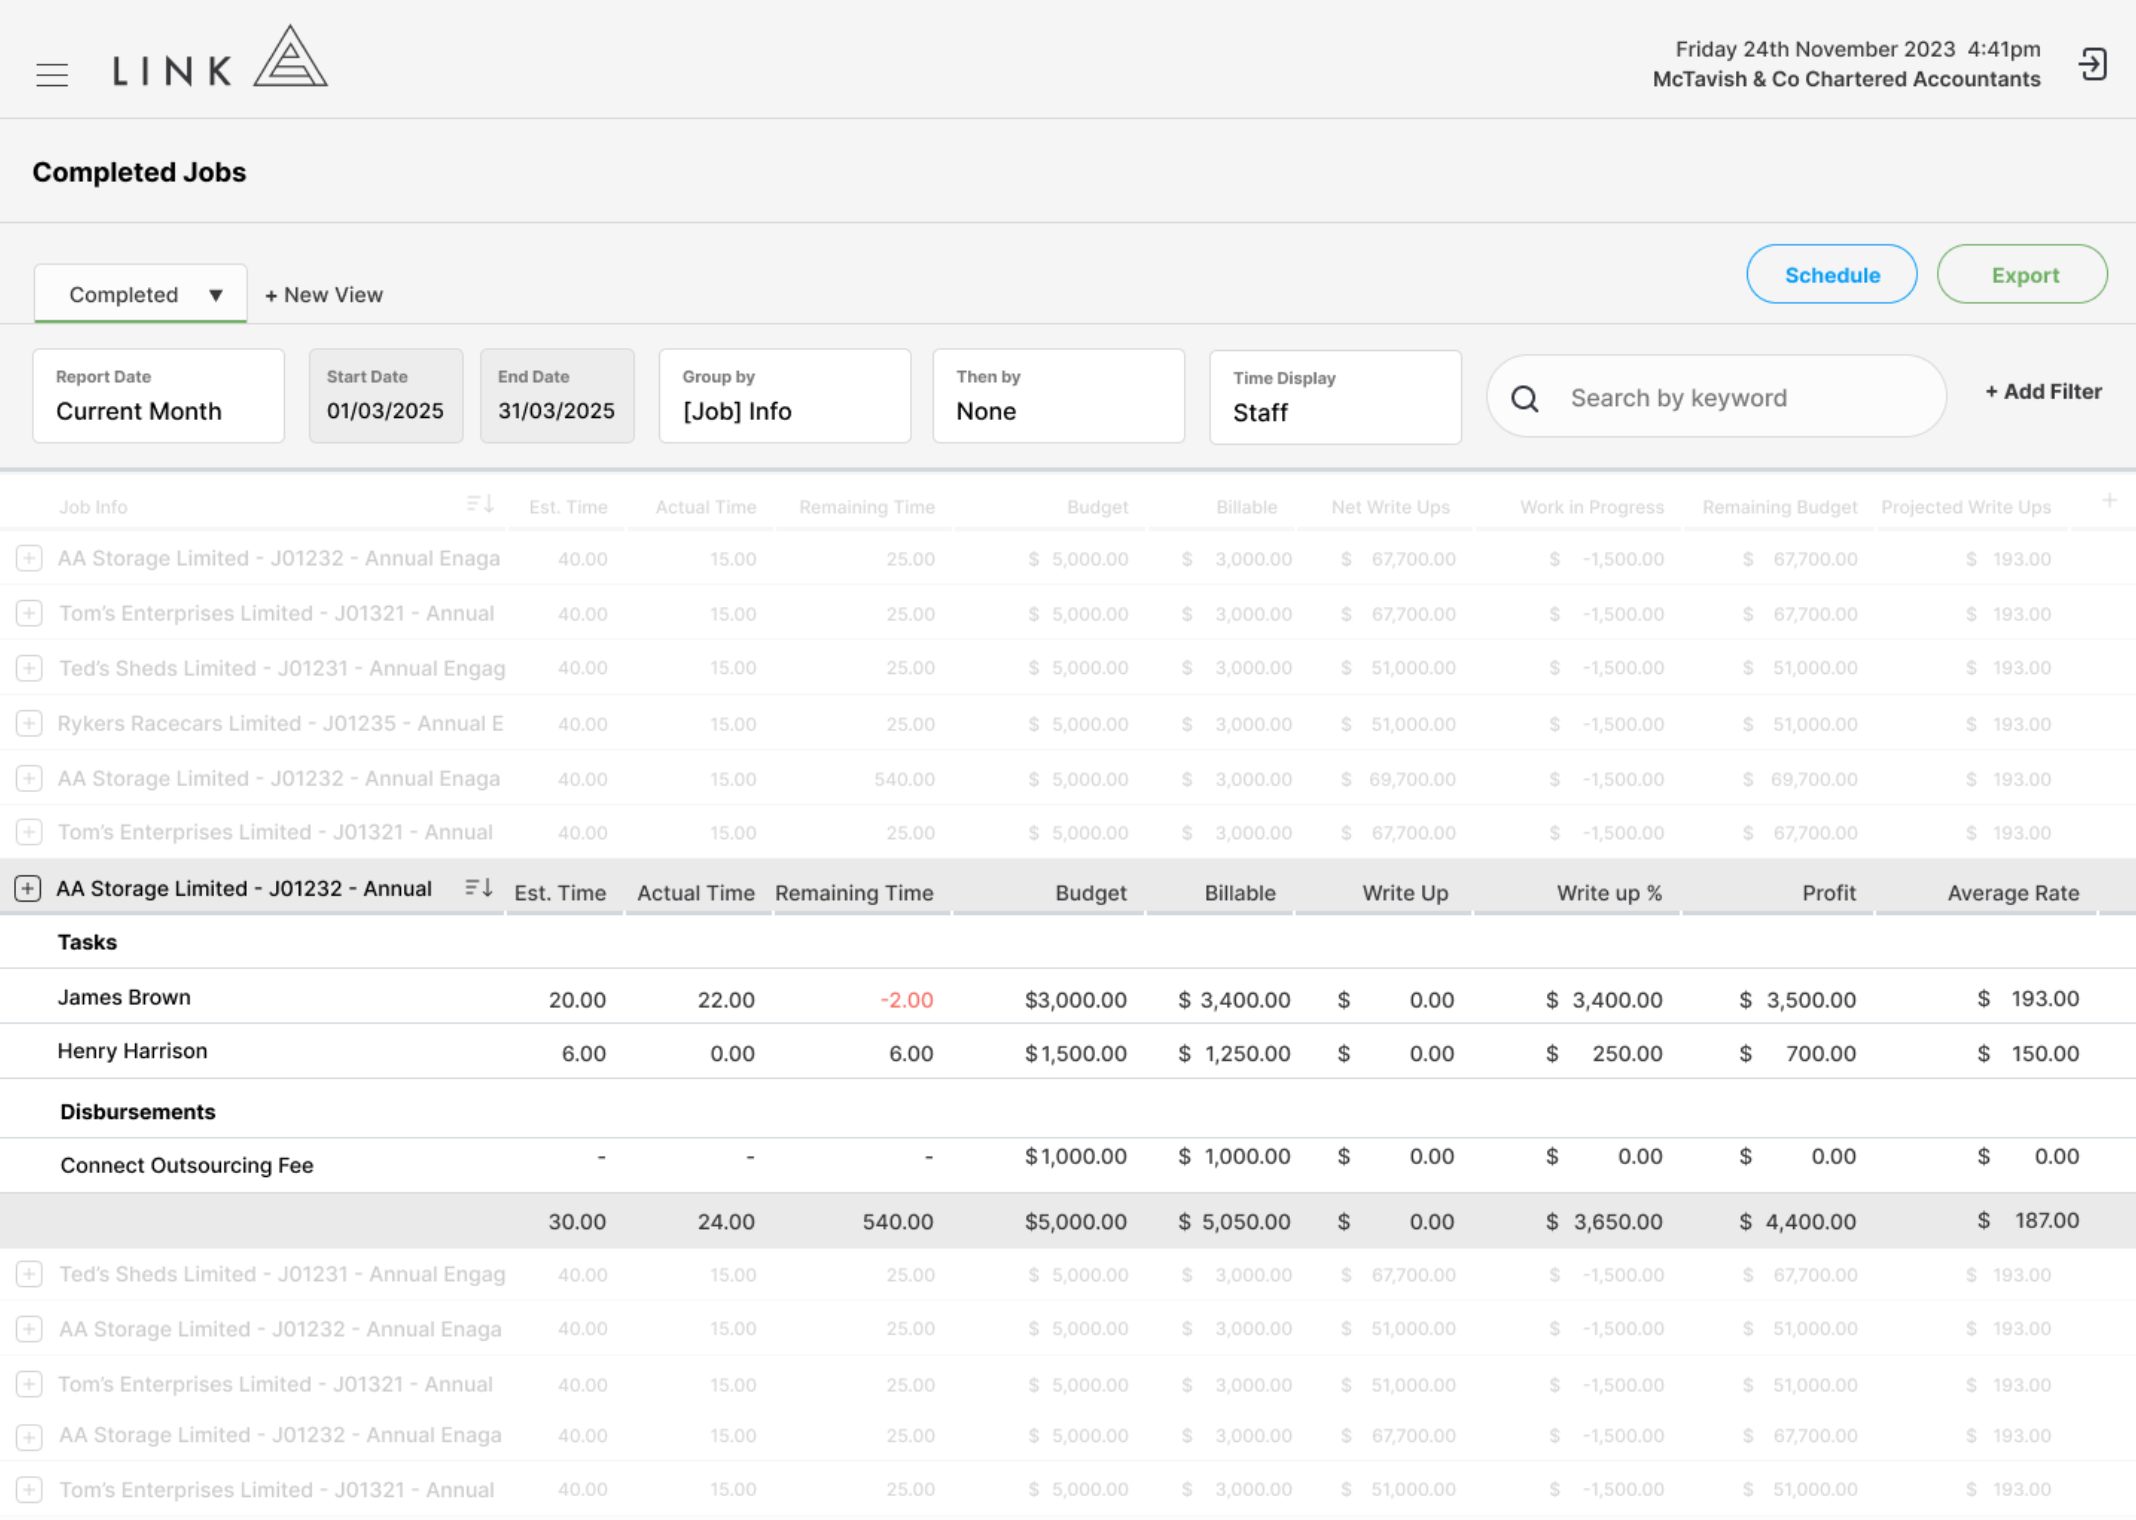Select the Completed view tab
This screenshot has height=1520, width=2136.
(x=124, y=295)
